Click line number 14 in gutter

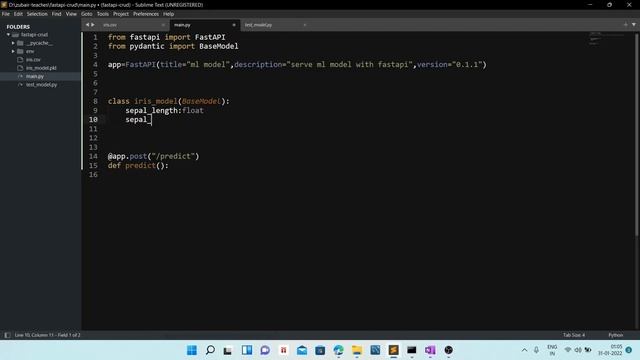click(x=93, y=156)
